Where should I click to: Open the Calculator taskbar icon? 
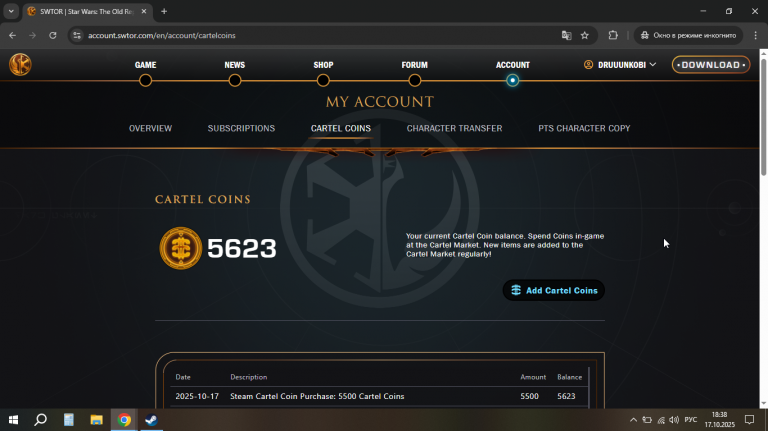tap(69, 420)
